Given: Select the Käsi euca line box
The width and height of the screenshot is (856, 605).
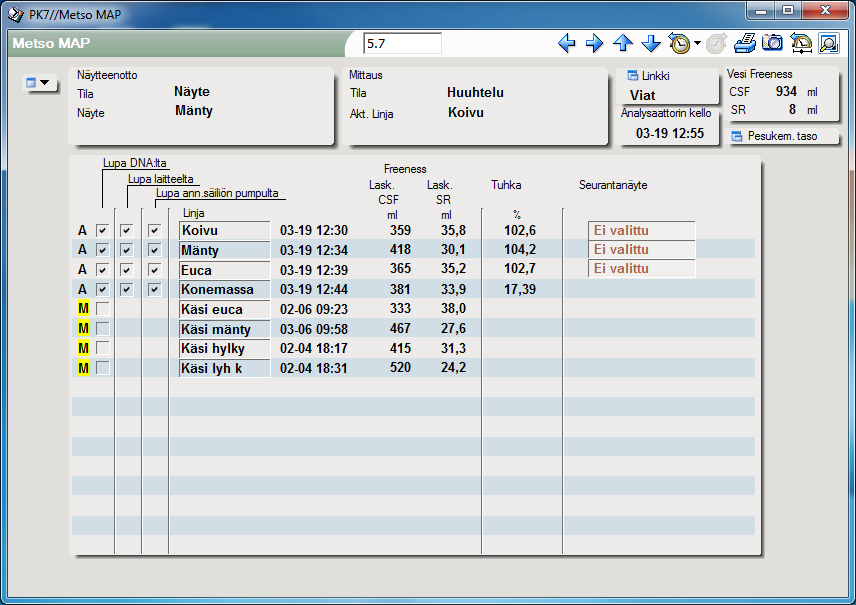Looking at the screenshot, I should tap(224, 309).
